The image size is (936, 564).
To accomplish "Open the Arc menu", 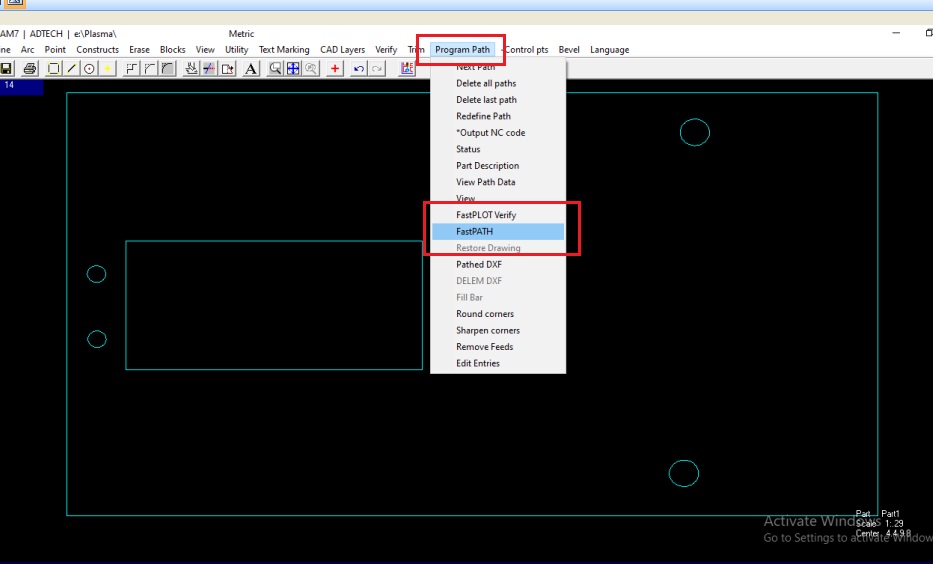I will click(x=27, y=50).
